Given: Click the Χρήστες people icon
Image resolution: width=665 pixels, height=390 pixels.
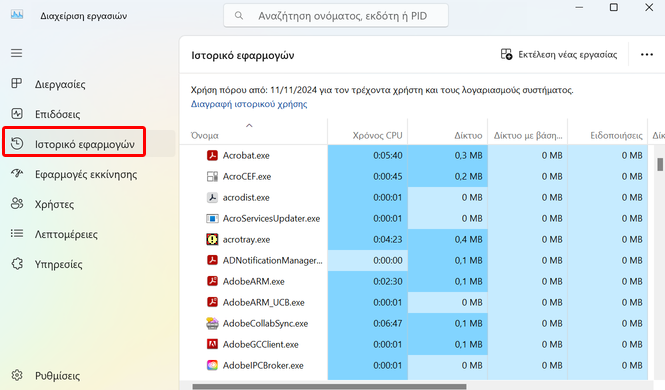Looking at the screenshot, I should (17, 203).
